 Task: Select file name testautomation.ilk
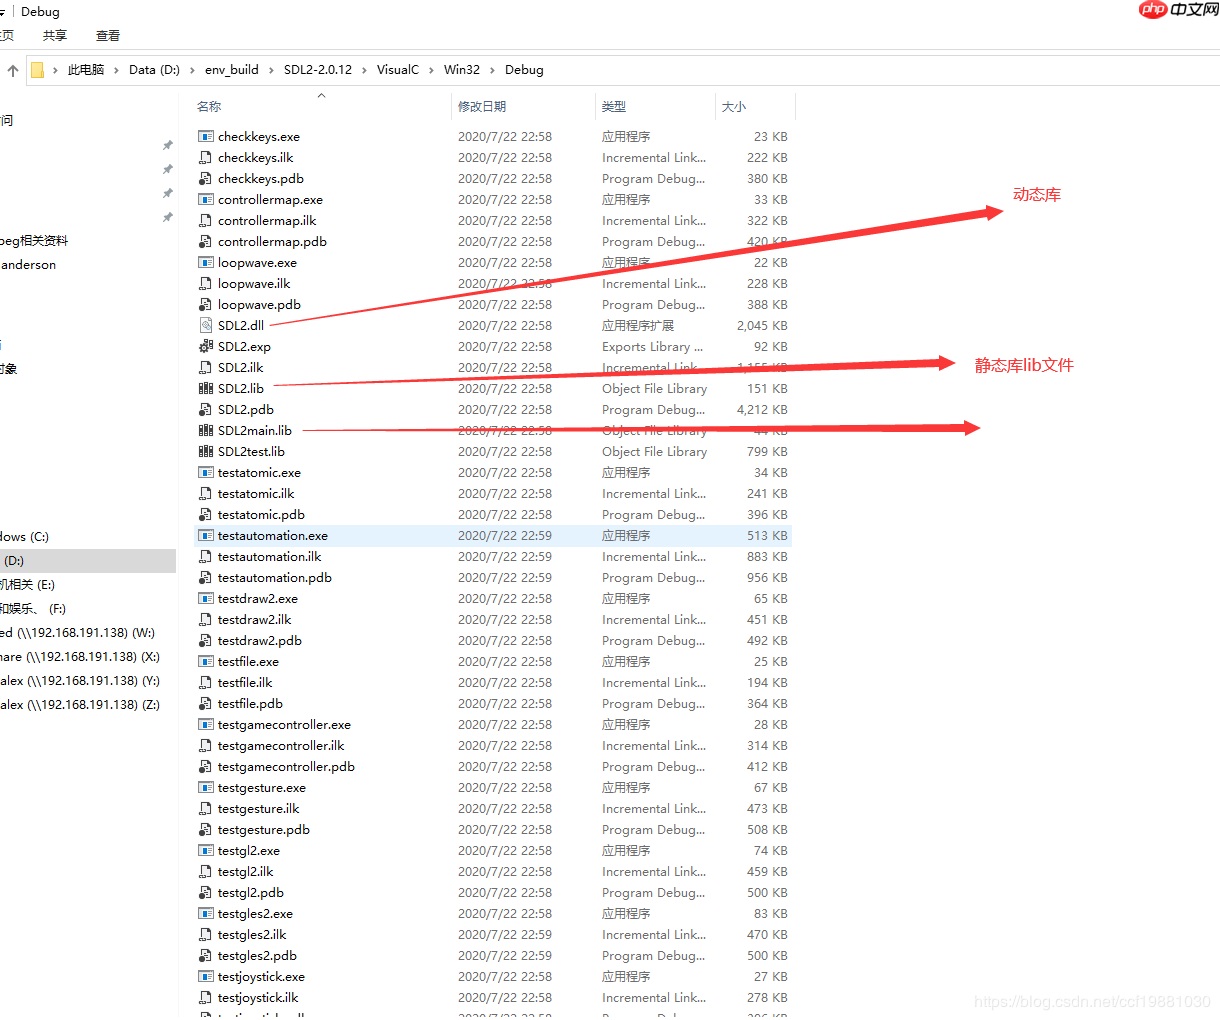pos(270,557)
